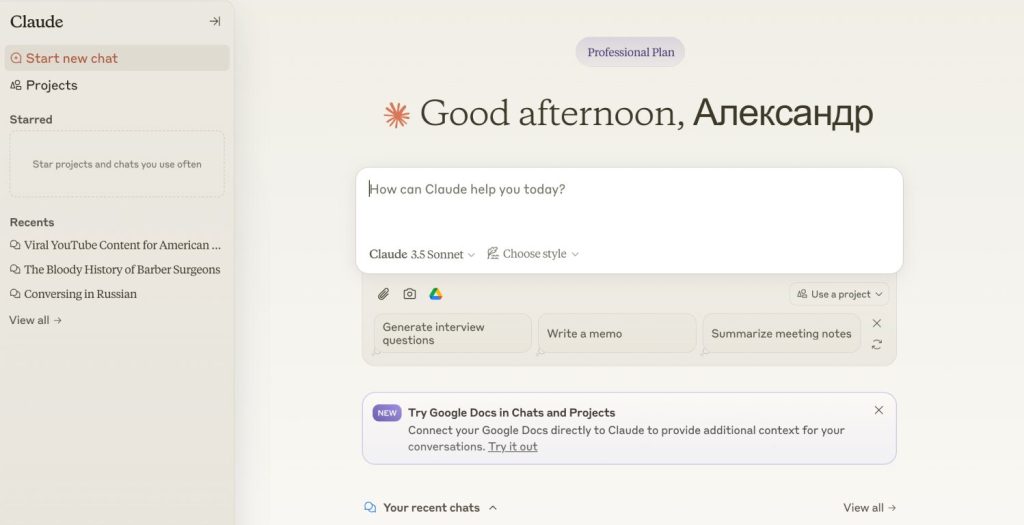Screen dimensions: 1024x525
Task: Click the Generate interview questions suggestion
Action: [x=452, y=334]
